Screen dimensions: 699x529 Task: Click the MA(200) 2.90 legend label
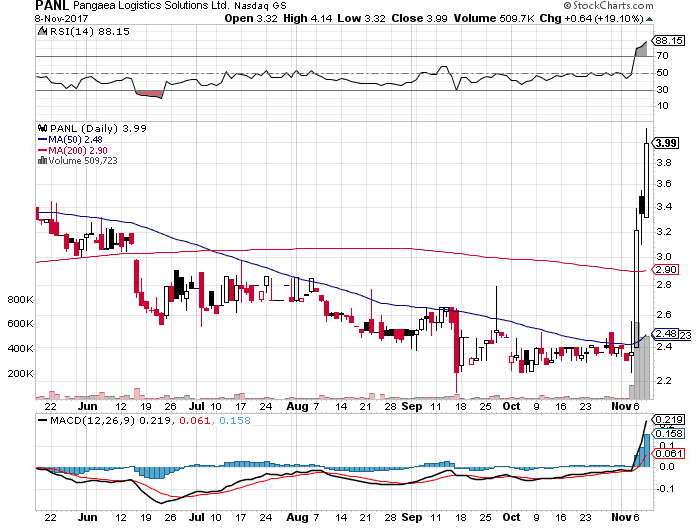(78, 151)
